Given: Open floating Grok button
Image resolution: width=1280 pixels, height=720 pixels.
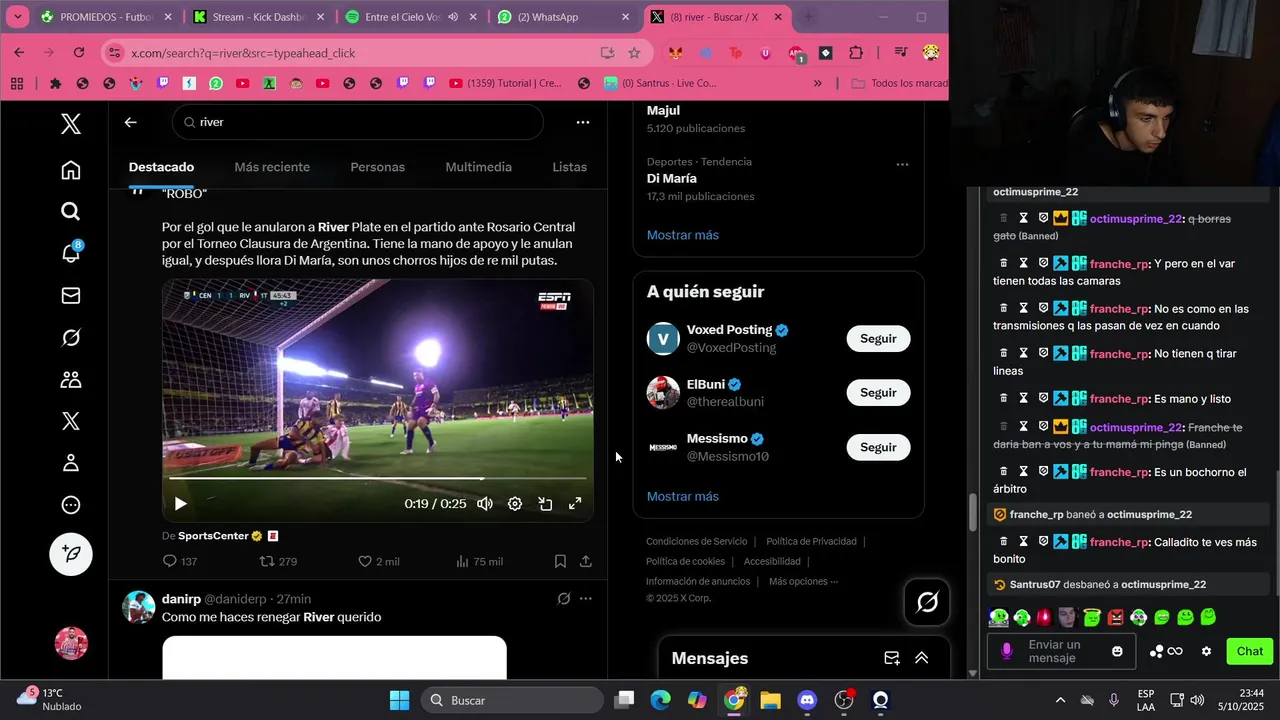Looking at the screenshot, I should click(927, 602).
